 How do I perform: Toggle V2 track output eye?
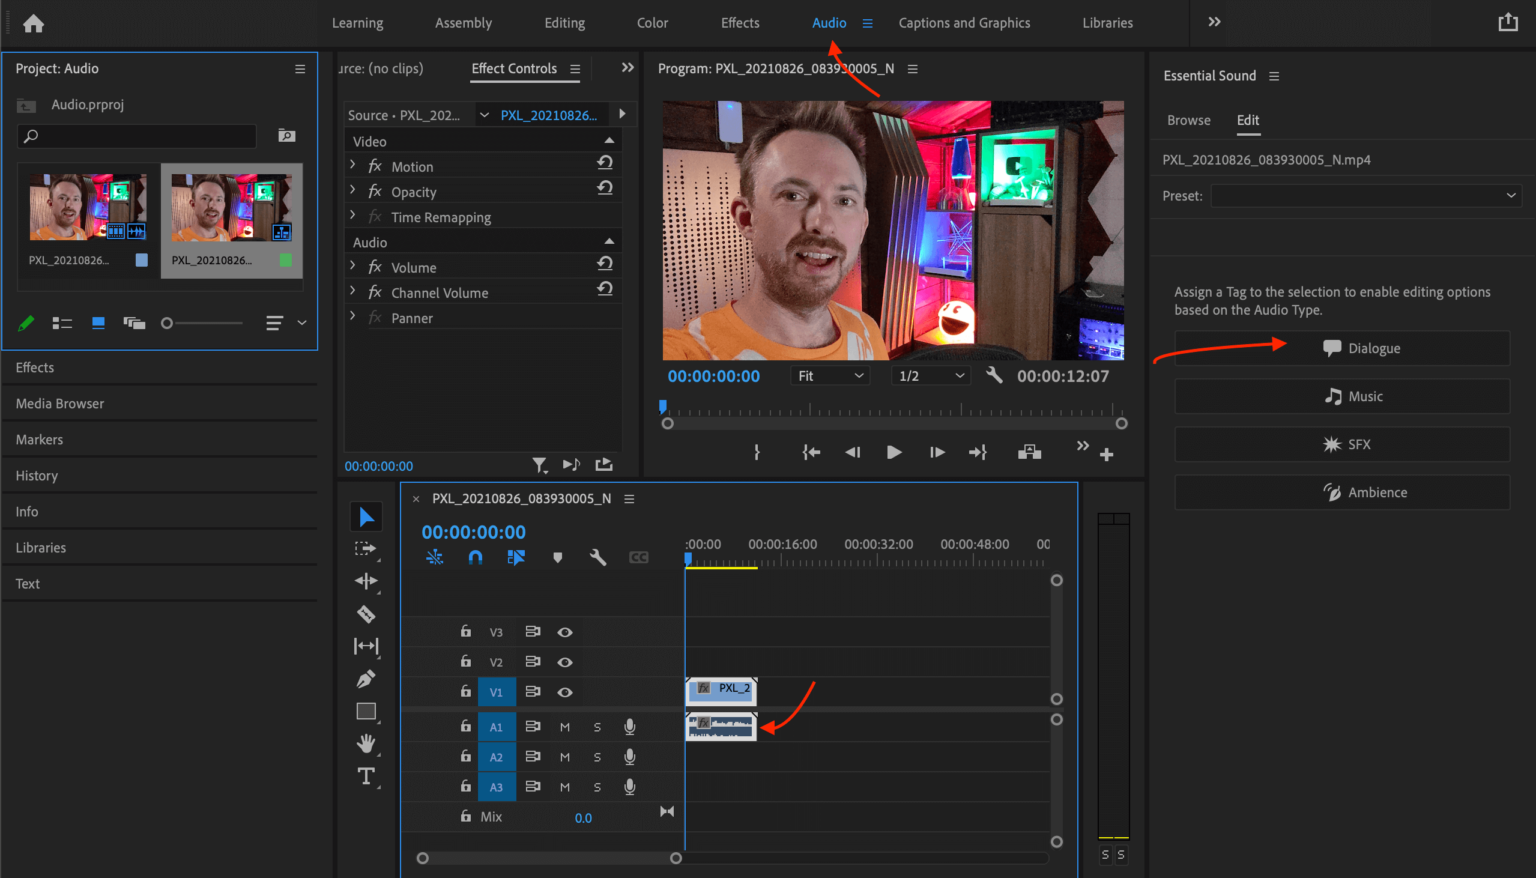click(x=565, y=662)
